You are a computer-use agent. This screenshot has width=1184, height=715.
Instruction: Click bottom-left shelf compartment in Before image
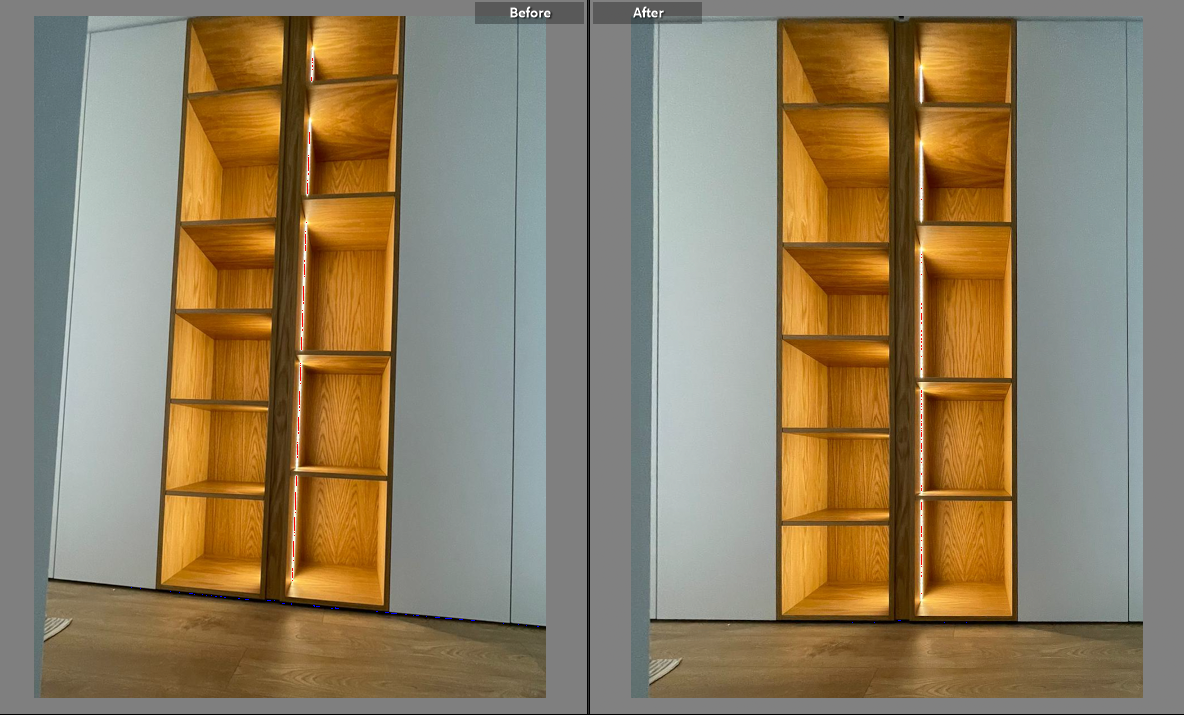pyautogui.click(x=214, y=541)
